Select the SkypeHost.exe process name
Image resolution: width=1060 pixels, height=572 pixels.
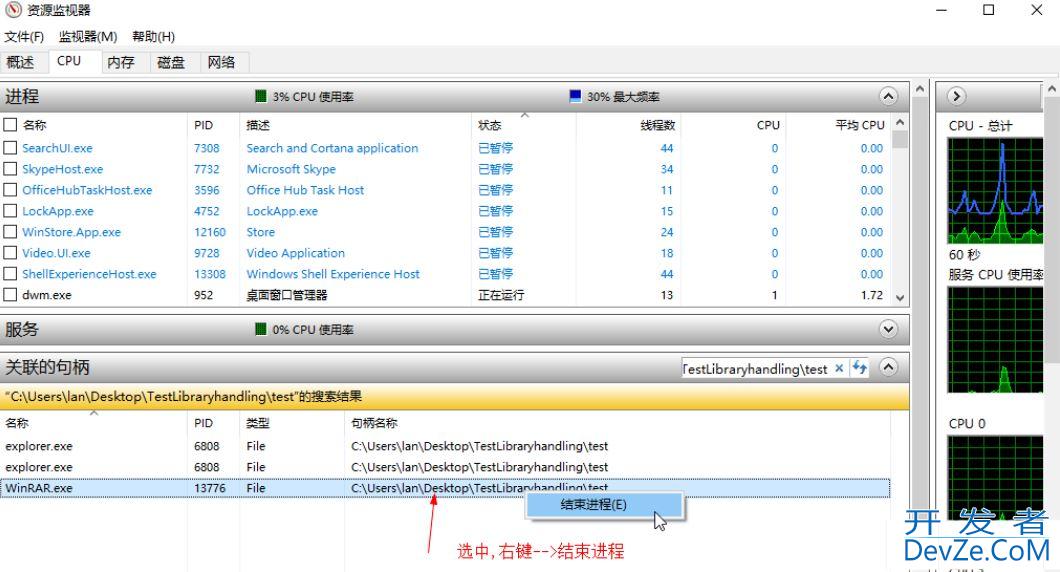(x=63, y=169)
